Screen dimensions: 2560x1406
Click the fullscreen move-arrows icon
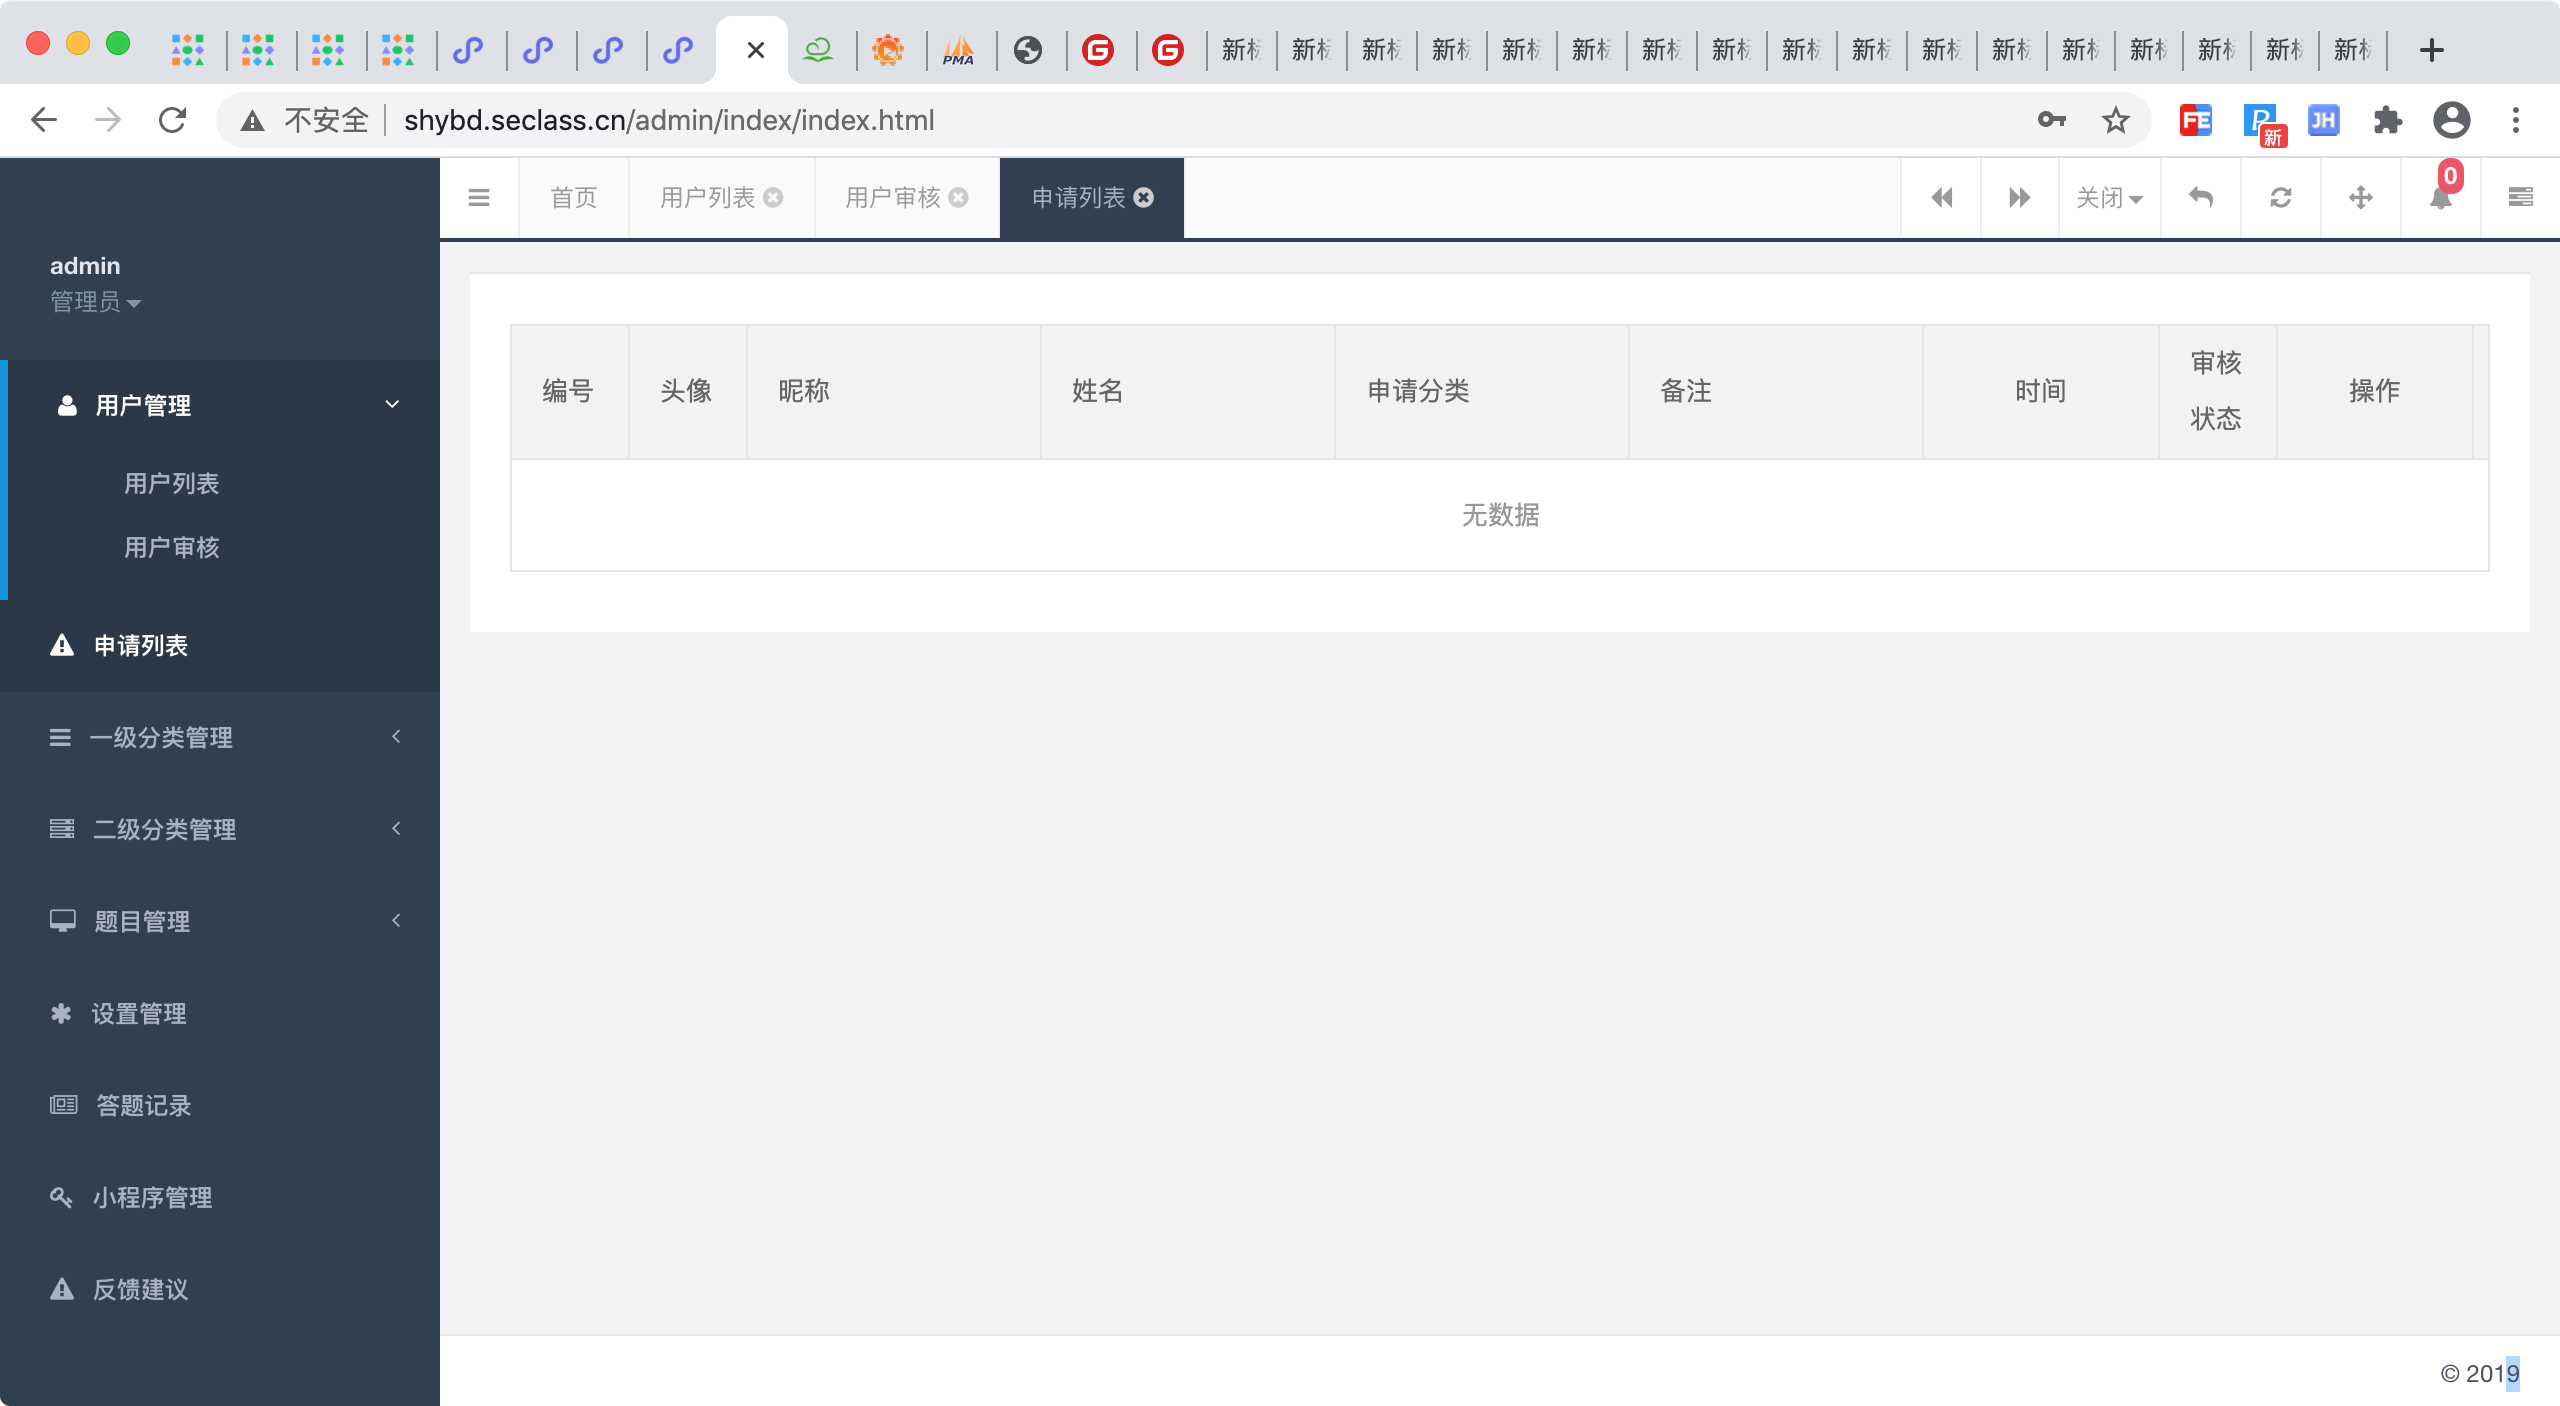[2361, 198]
